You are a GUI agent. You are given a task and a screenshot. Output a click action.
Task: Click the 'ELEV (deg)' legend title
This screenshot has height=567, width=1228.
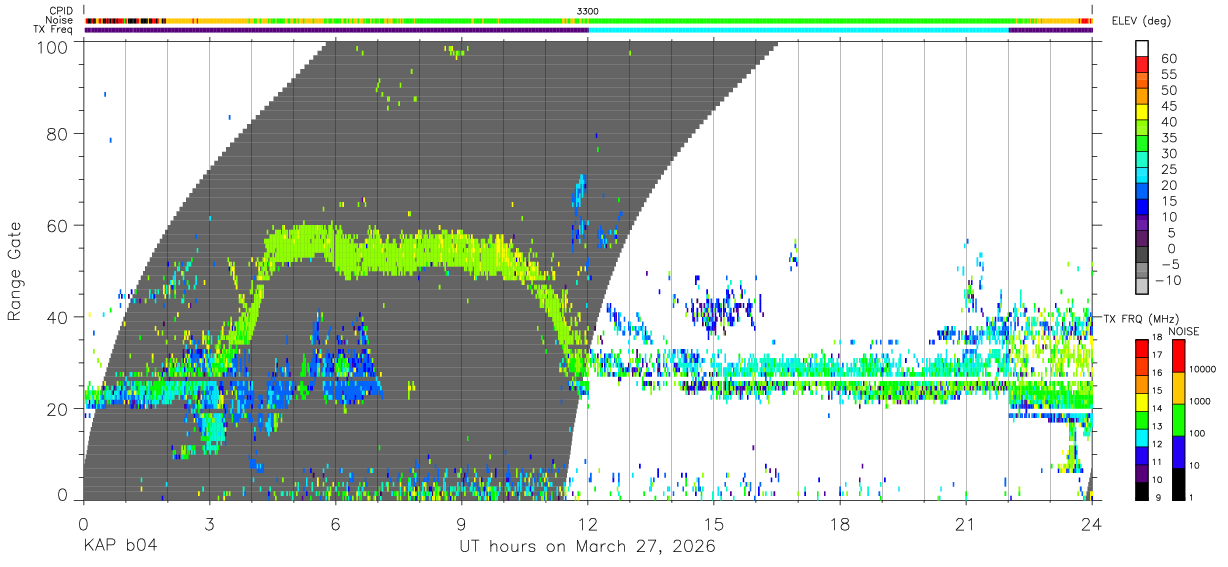pos(1142,21)
